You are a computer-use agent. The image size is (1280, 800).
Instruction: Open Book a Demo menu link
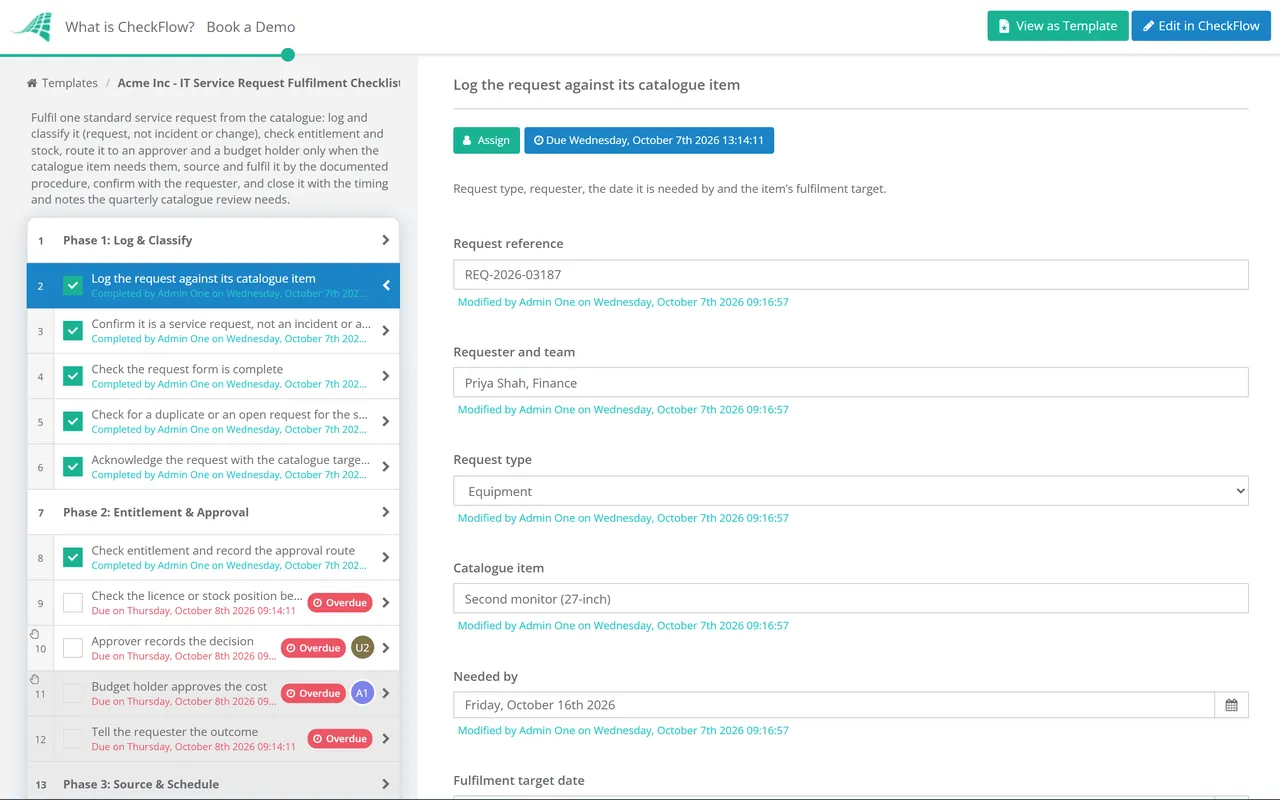(x=251, y=27)
